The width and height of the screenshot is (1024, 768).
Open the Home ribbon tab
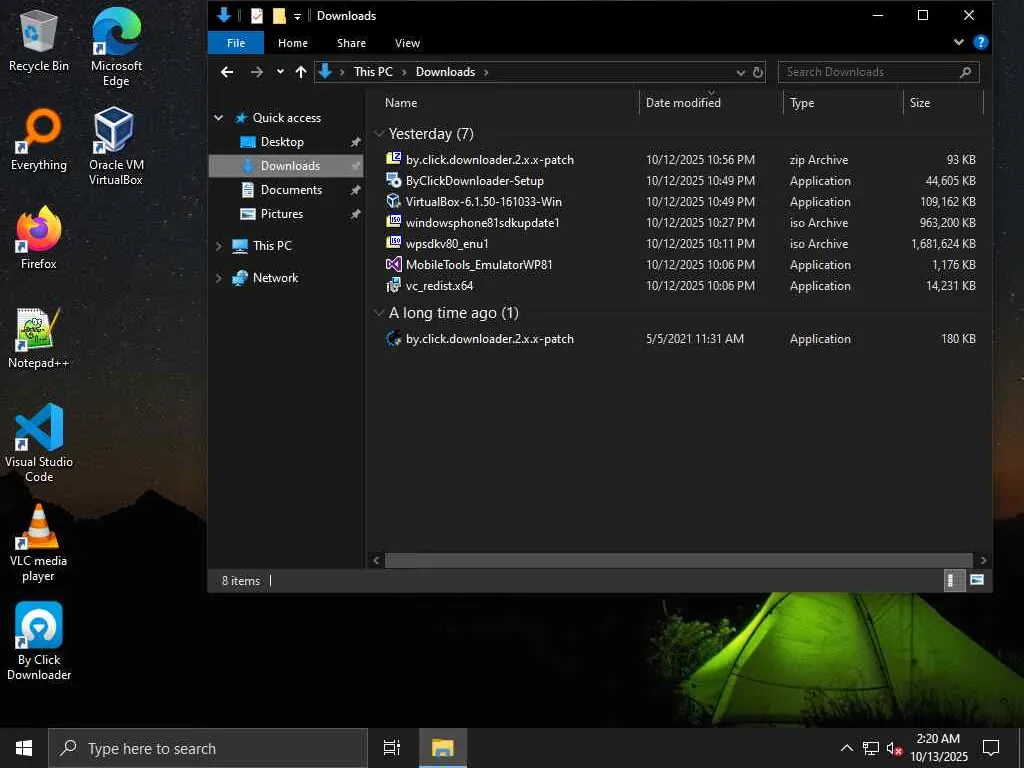(293, 43)
